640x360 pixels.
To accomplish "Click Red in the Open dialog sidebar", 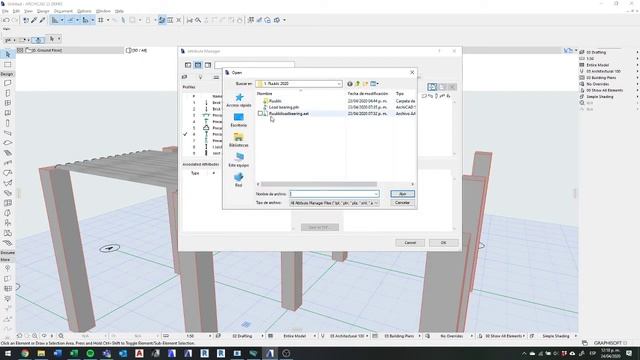I will point(239,180).
